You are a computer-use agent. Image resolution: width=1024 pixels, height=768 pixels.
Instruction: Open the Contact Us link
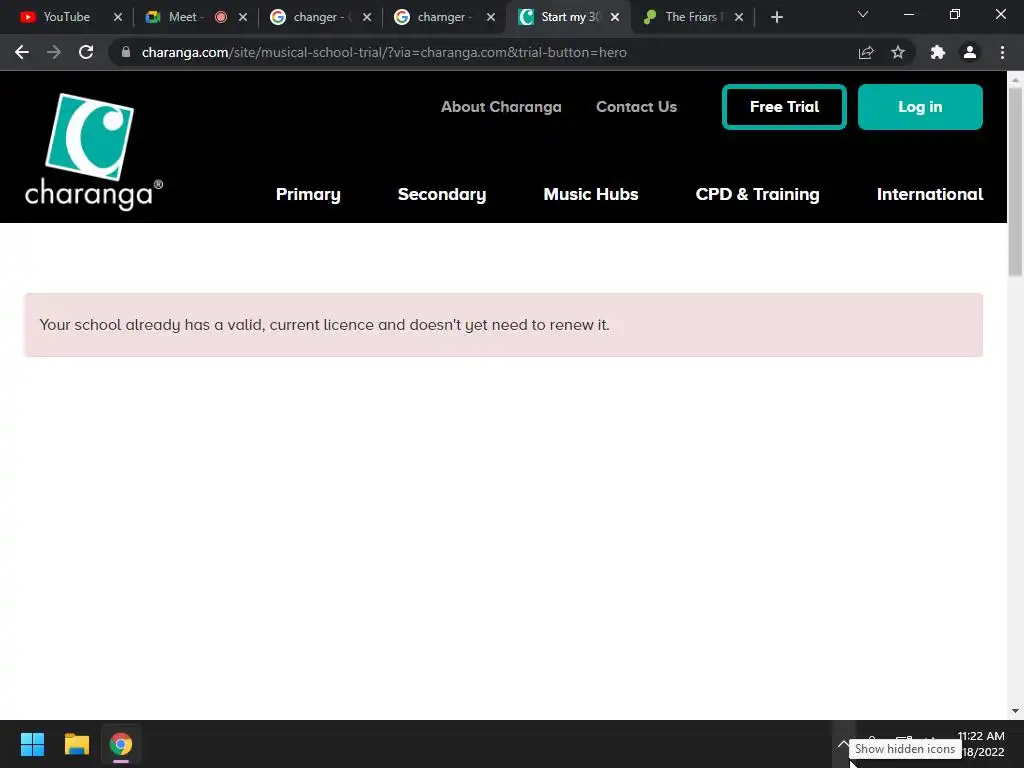point(636,107)
